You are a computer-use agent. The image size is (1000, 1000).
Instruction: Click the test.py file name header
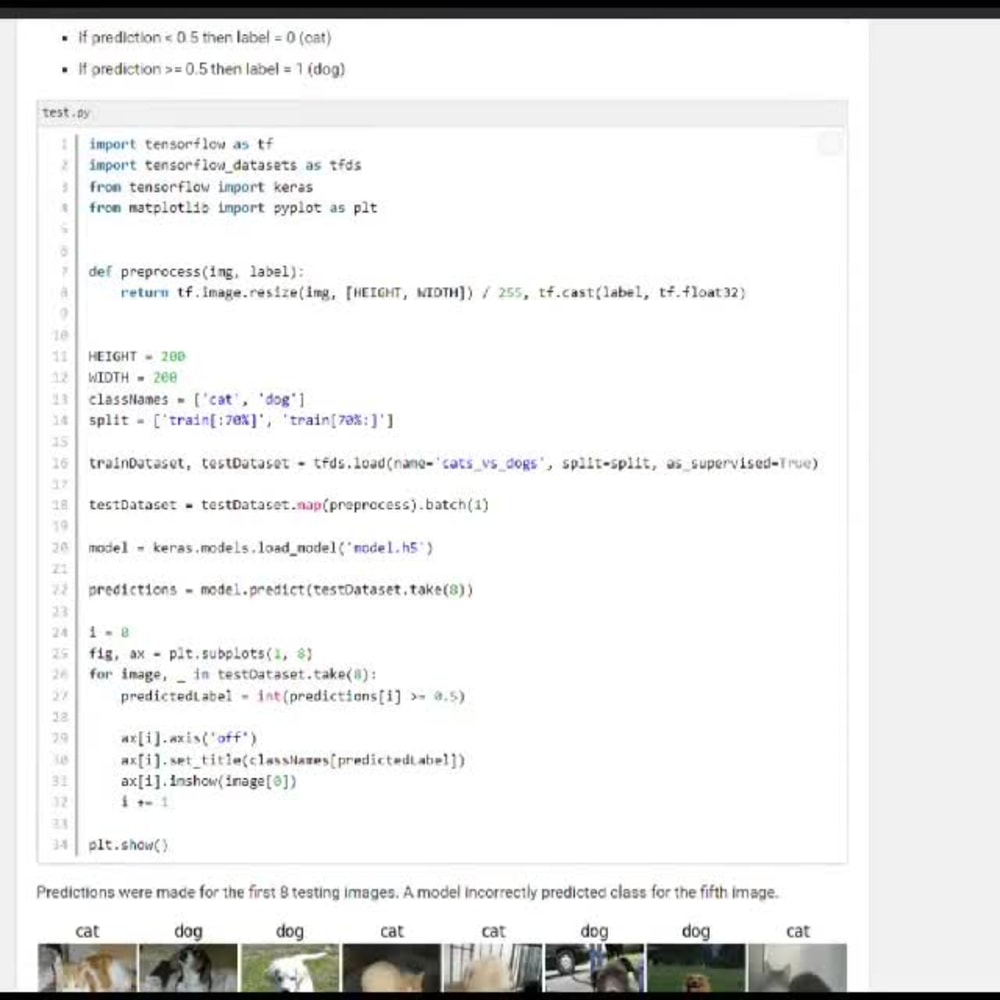click(x=66, y=113)
